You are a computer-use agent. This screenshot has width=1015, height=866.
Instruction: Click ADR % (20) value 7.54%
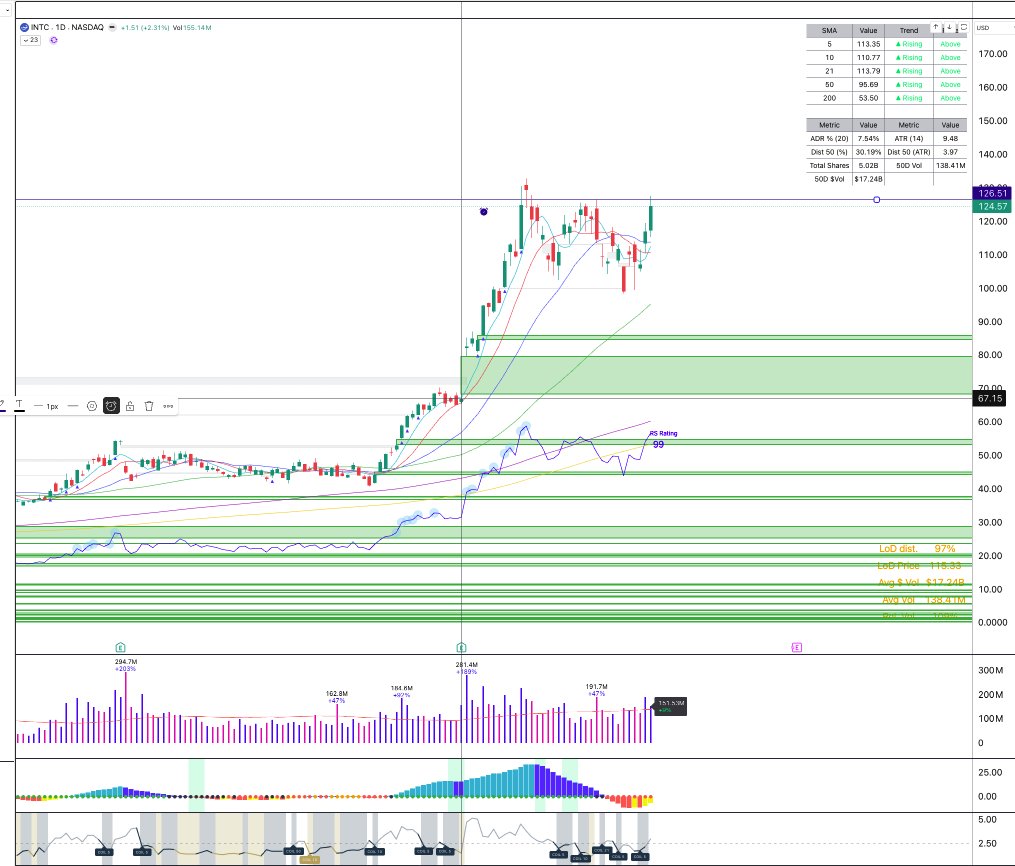click(868, 139)
